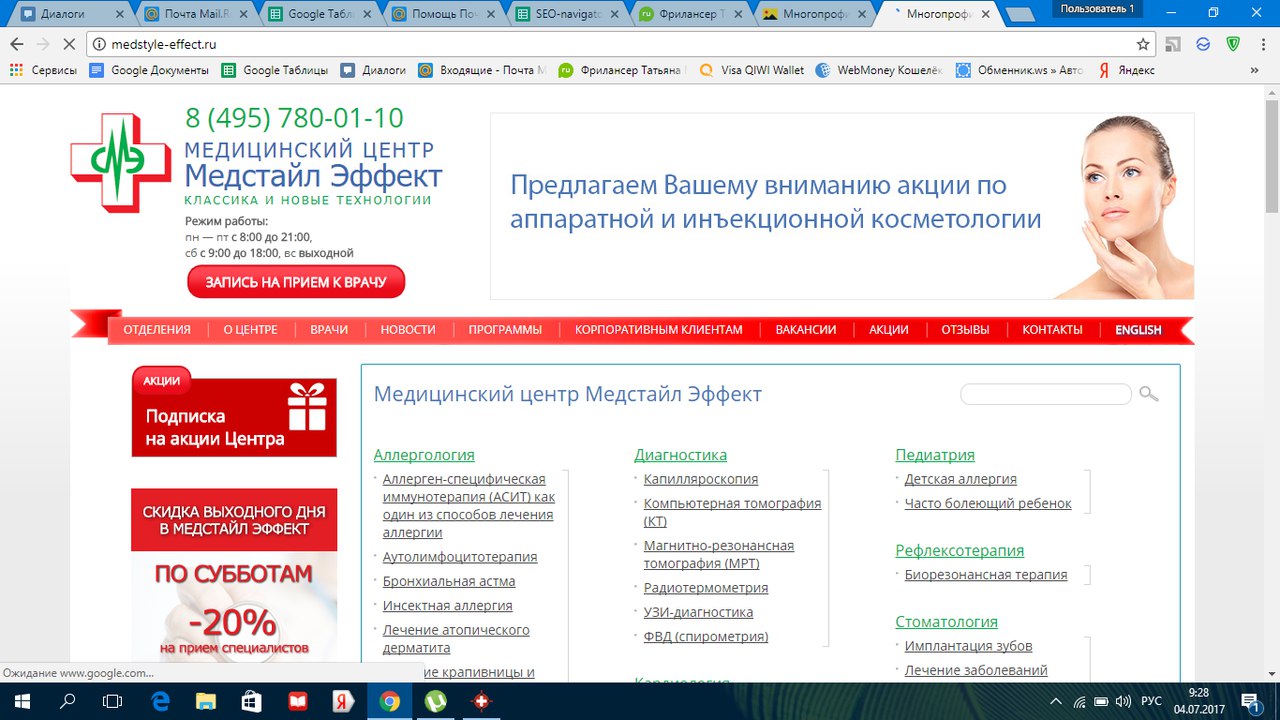Open the КОНТАКТЫ menu item
This screenshot has height=720, width=1280.
click(x=1052, y=330)
